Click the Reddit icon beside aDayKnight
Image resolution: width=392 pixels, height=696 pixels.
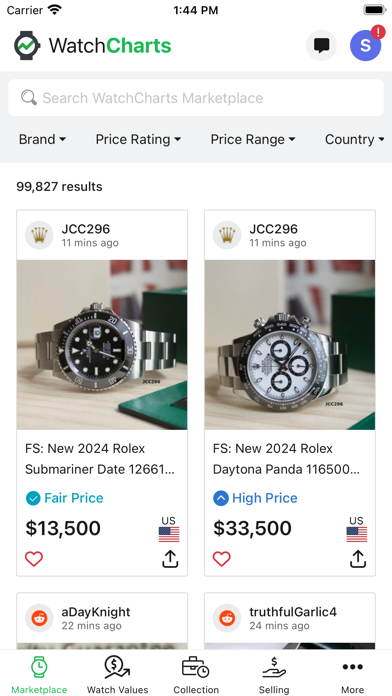point(39,618)
